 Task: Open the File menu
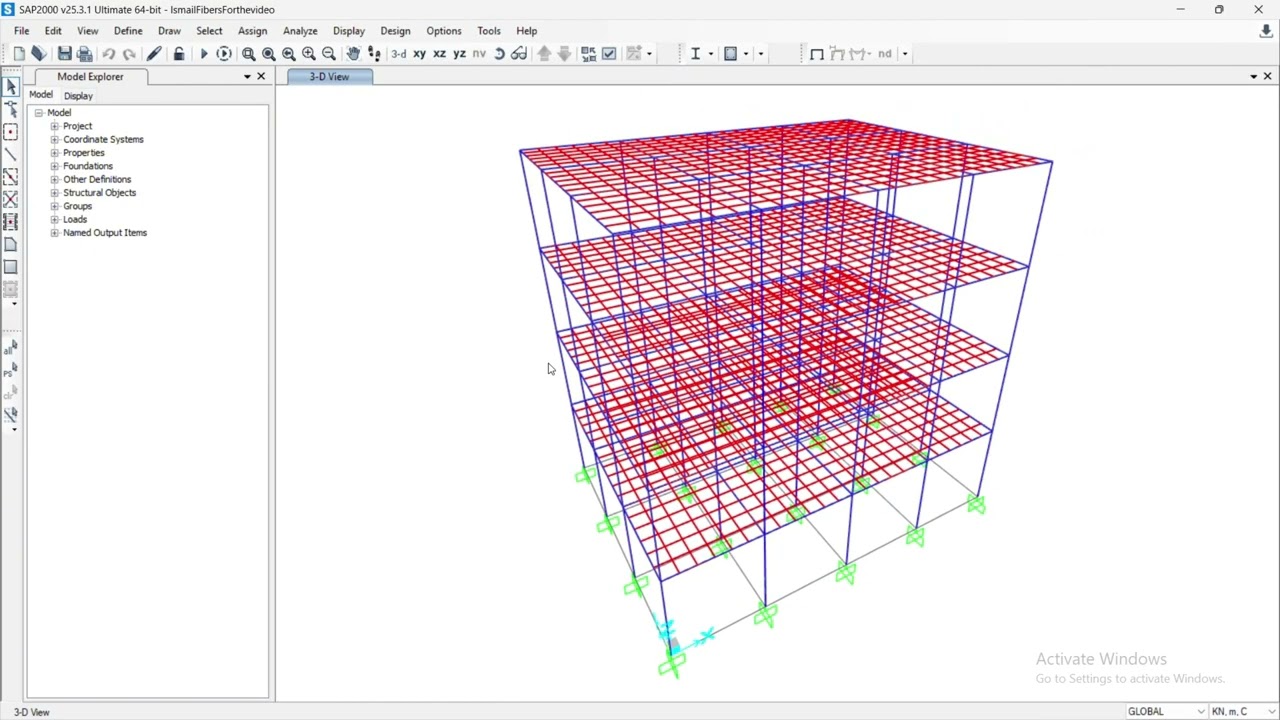[x=21, y=31]
